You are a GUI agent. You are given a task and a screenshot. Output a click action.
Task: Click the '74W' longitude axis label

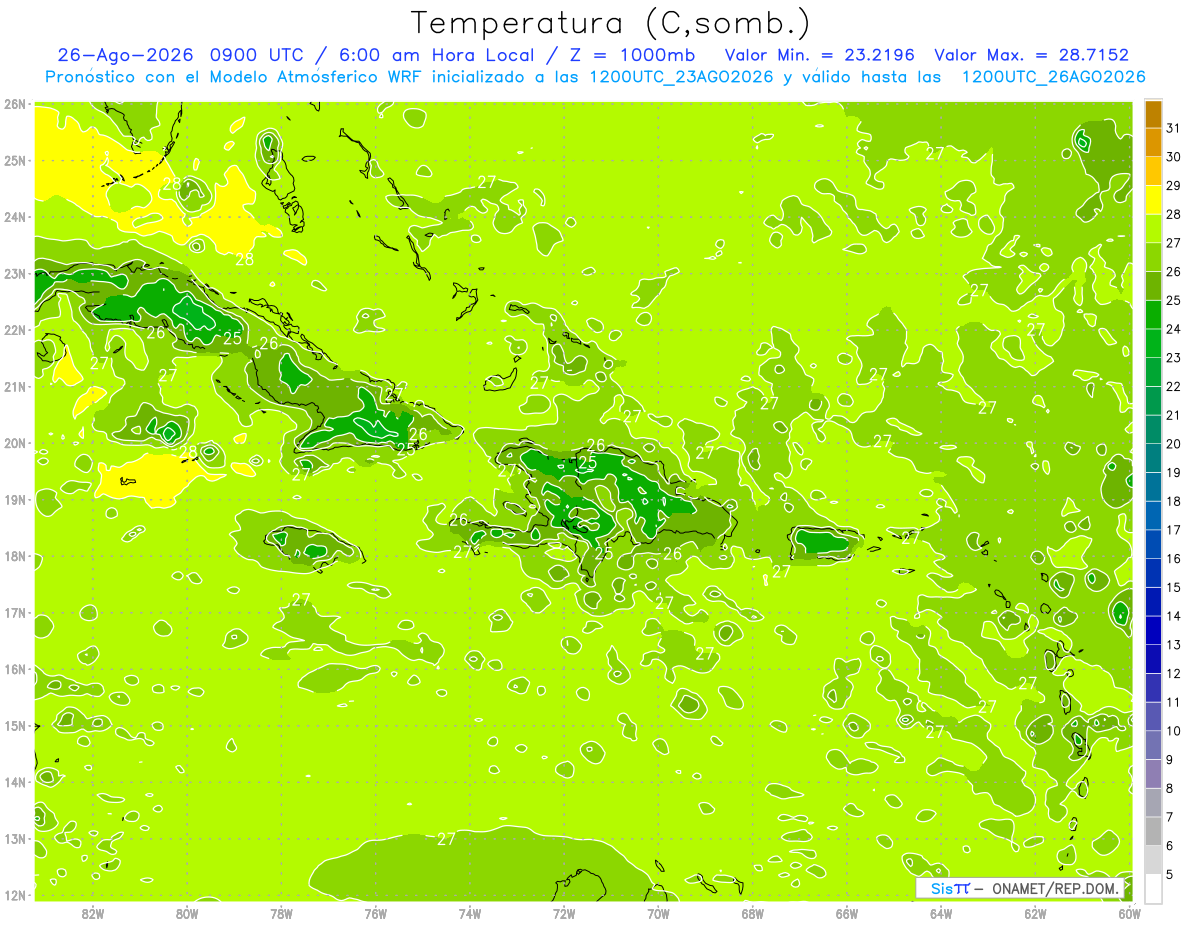pos(470,913)
